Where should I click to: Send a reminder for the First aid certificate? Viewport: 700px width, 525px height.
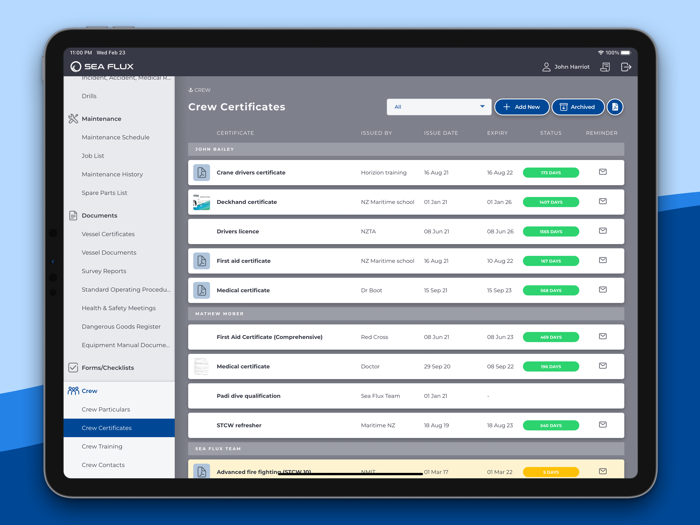pyautogui.click(x=603, y=260)
